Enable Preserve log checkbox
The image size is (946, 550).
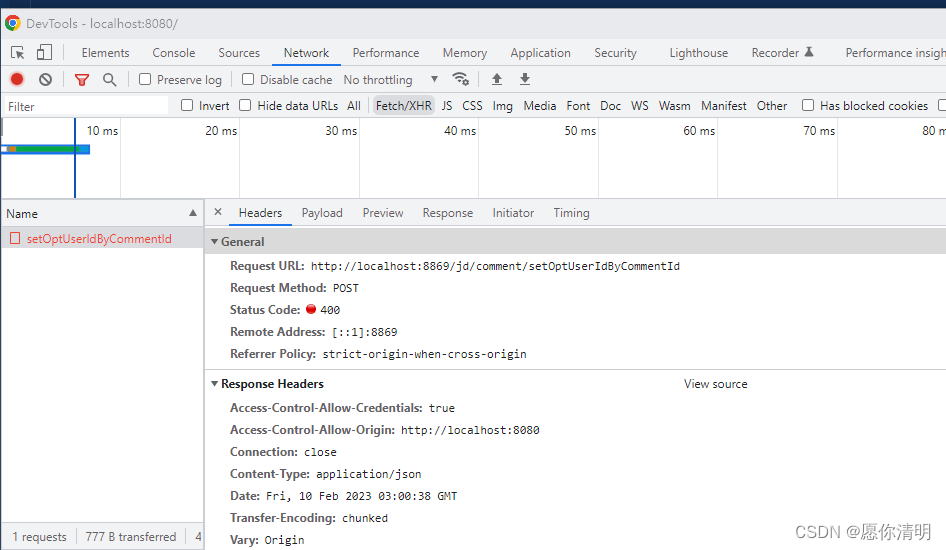[145, 79]
